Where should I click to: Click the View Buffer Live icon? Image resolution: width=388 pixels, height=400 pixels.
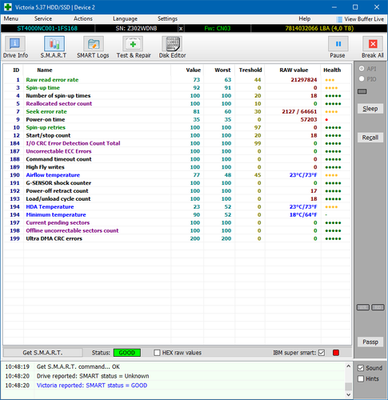click(339, 19)
